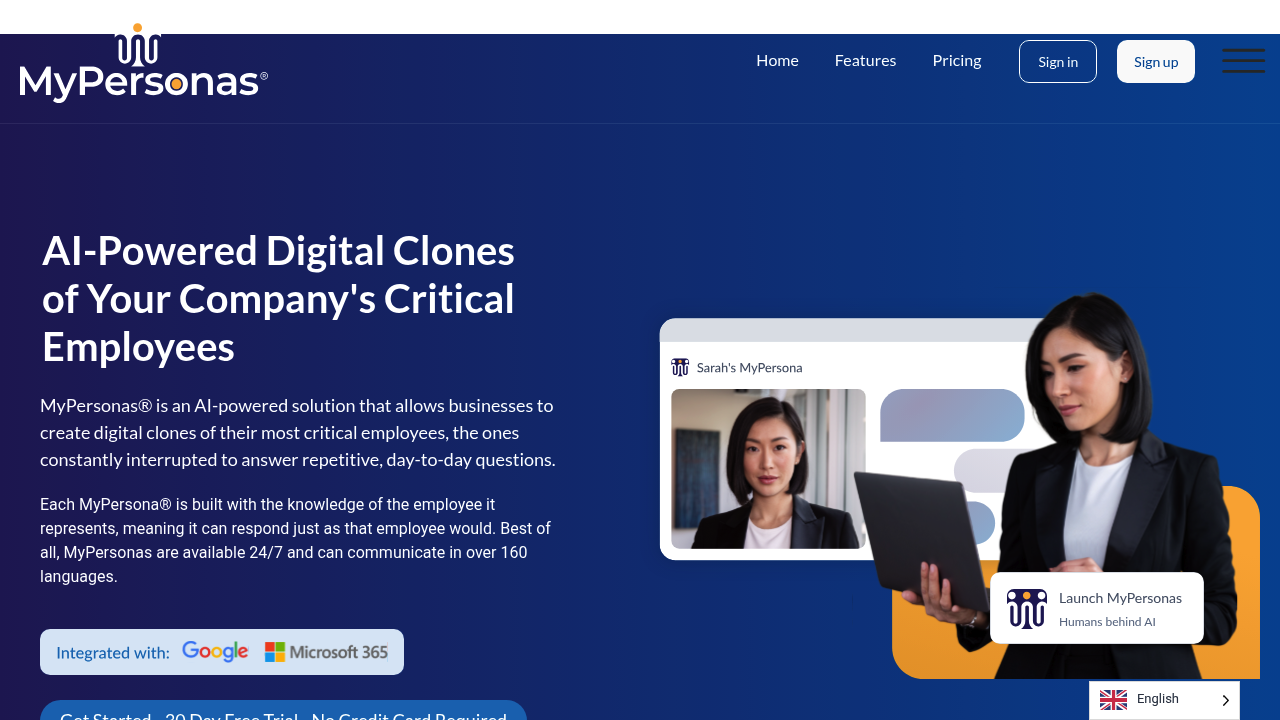Click the Launch MyPersonas card
The image size is (1280, 720).
click(x=1097, y=608)
